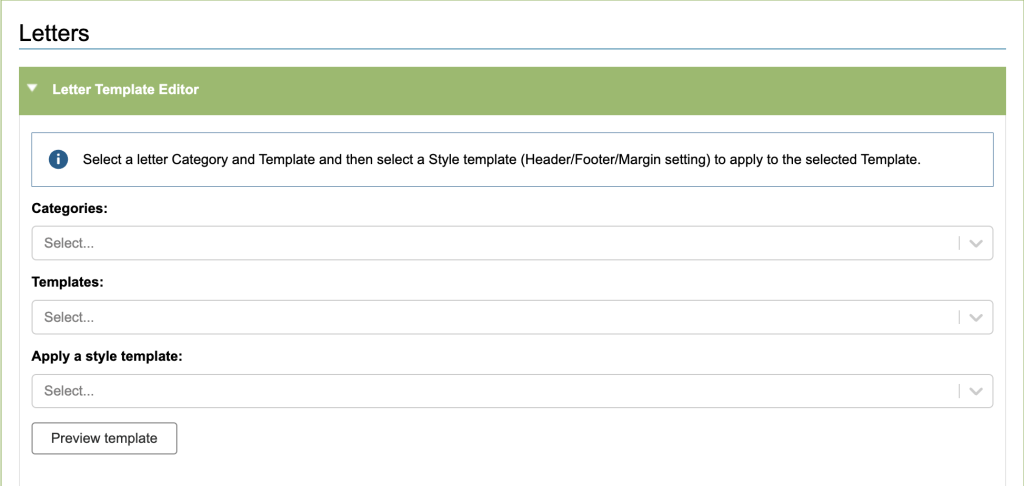
Task: Click the empty area of the green header bar
Action: tap(600, 90)
